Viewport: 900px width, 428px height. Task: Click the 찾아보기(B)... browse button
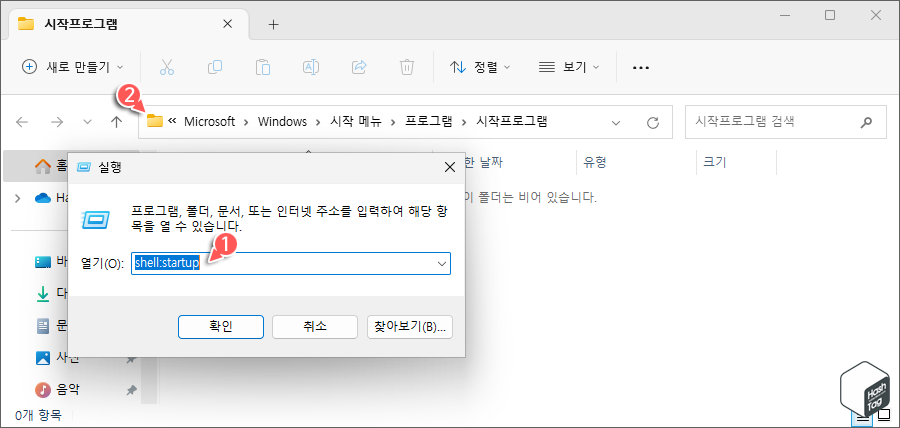coord(410,326)
